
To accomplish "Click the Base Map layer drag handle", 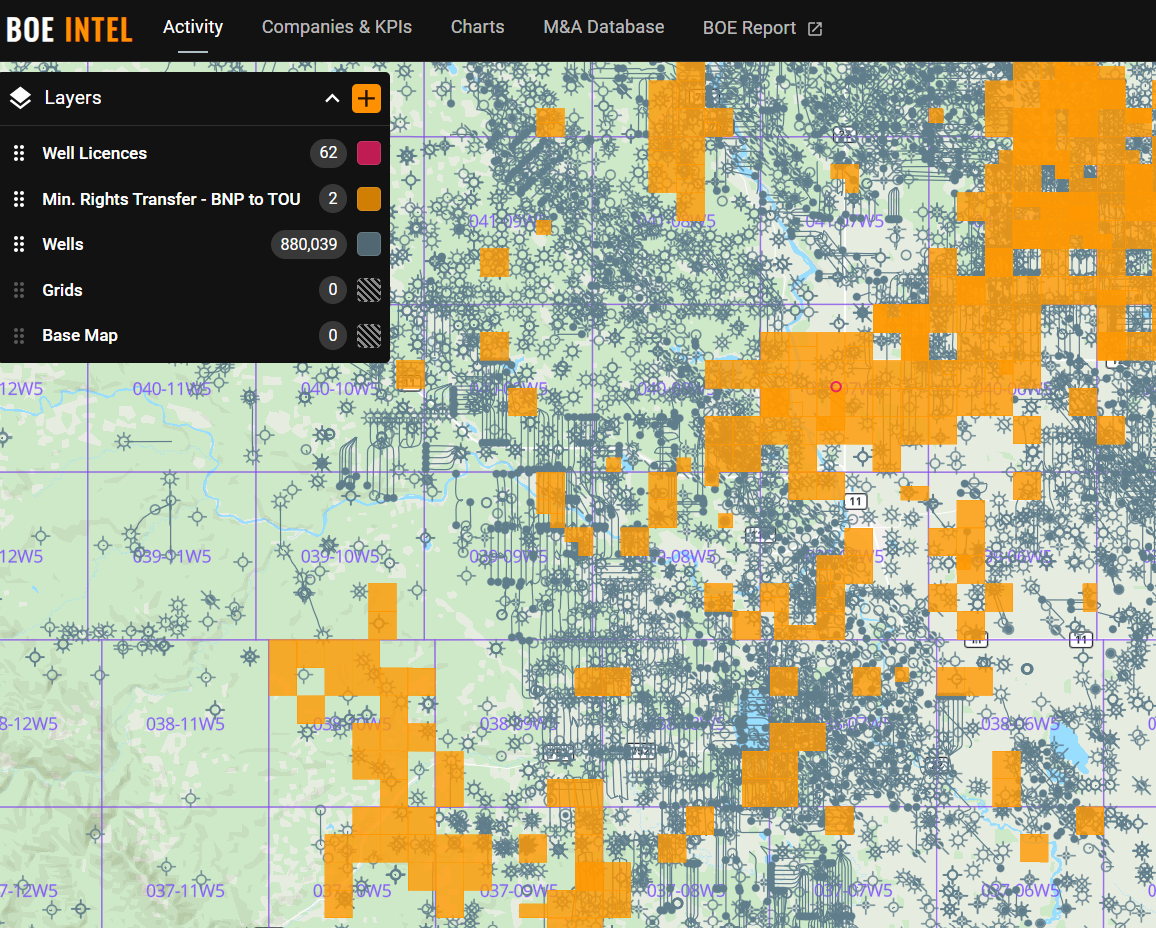I will pos(19,336).
